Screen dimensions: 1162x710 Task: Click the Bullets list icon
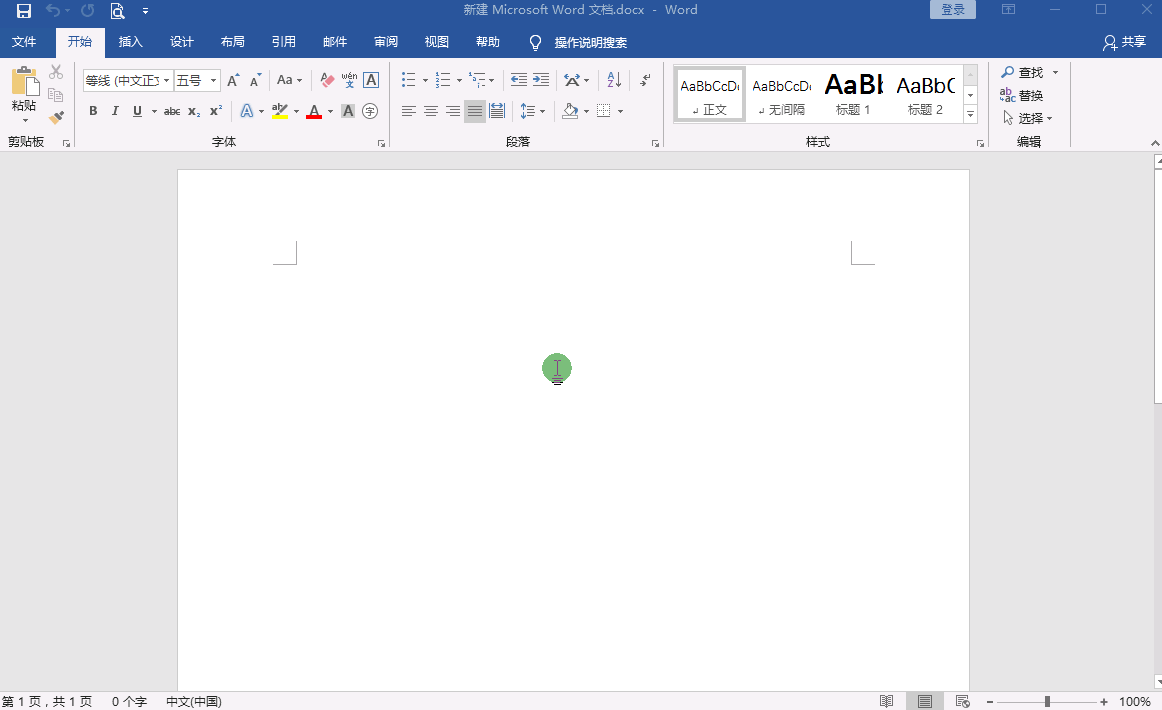click(x=408, y=80)
